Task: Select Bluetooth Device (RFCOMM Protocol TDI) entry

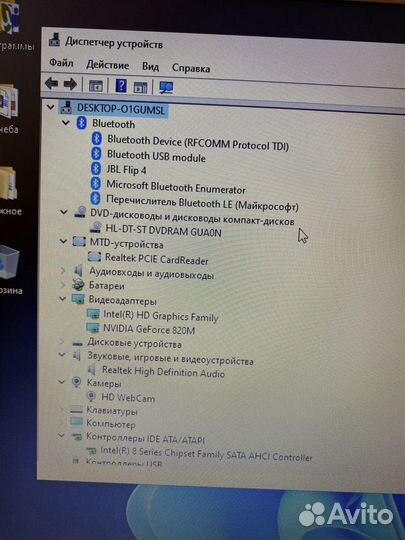Action: coord(198,144)
